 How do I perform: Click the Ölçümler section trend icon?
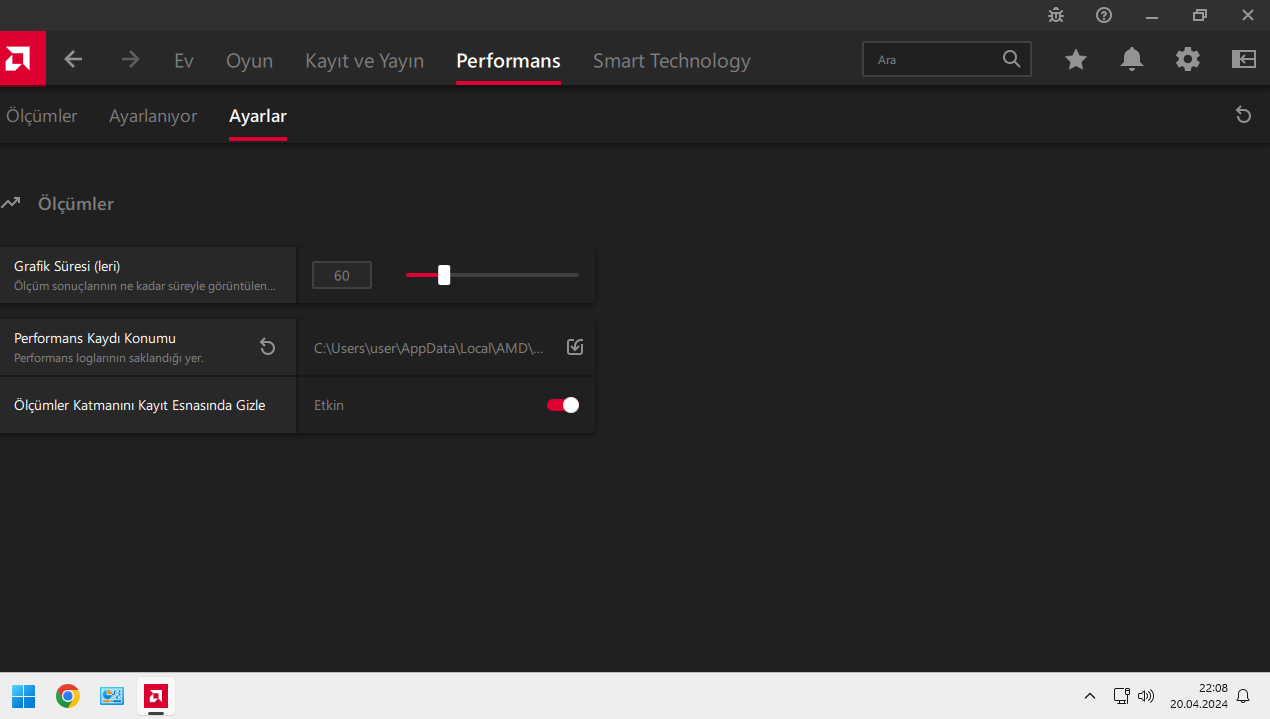[x=11, y=203]
